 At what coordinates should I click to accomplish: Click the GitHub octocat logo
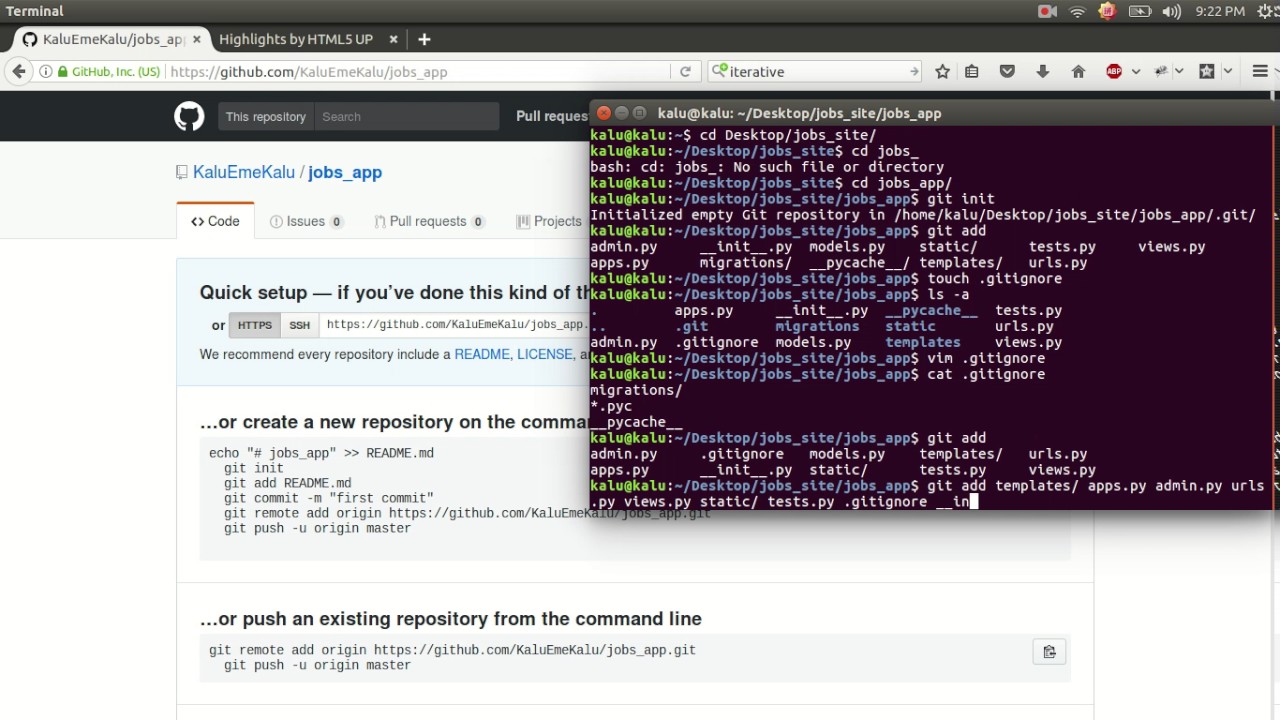[189, 116]
